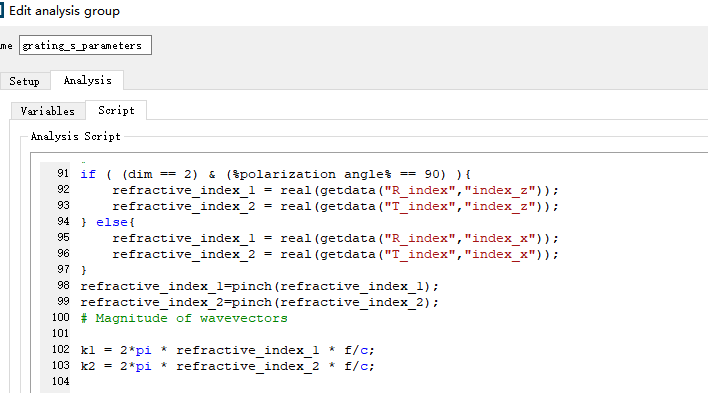Click the 'Edit analysis group' window title

tap(64, 11)
